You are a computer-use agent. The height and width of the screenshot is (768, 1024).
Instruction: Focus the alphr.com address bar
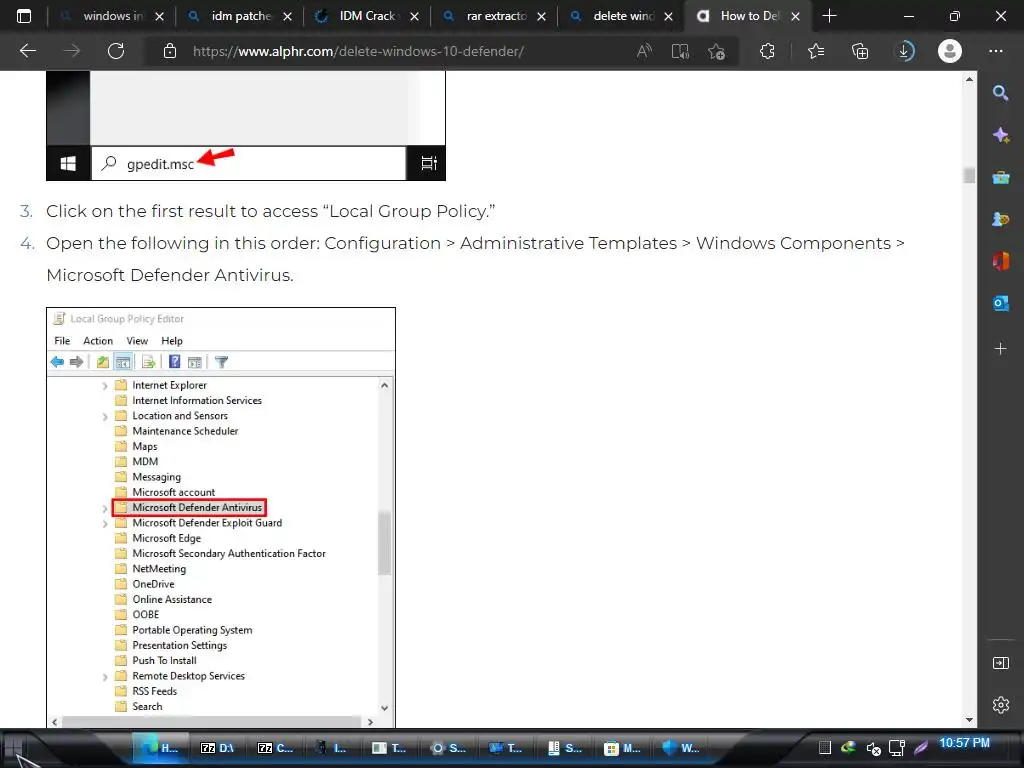coord(358,51)
